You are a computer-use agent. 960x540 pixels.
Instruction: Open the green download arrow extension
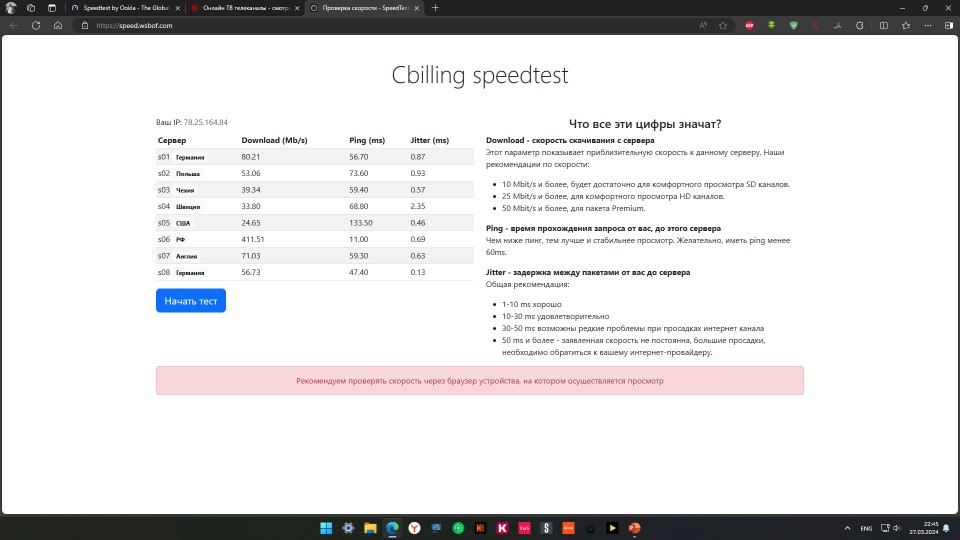click(771, 26)
